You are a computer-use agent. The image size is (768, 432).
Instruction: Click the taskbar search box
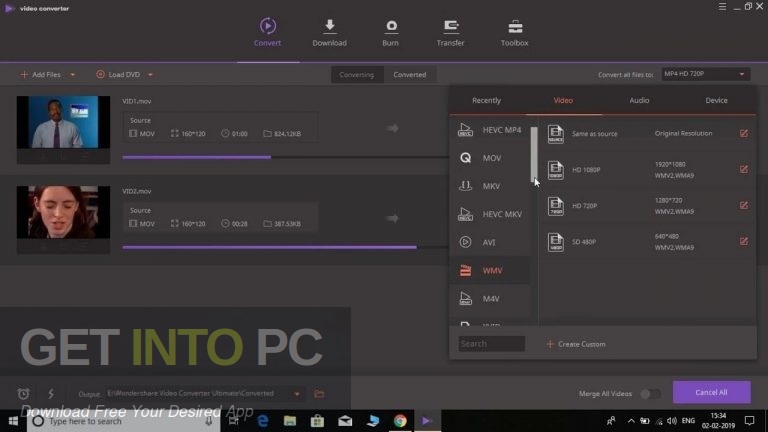(x=123, y=421)
